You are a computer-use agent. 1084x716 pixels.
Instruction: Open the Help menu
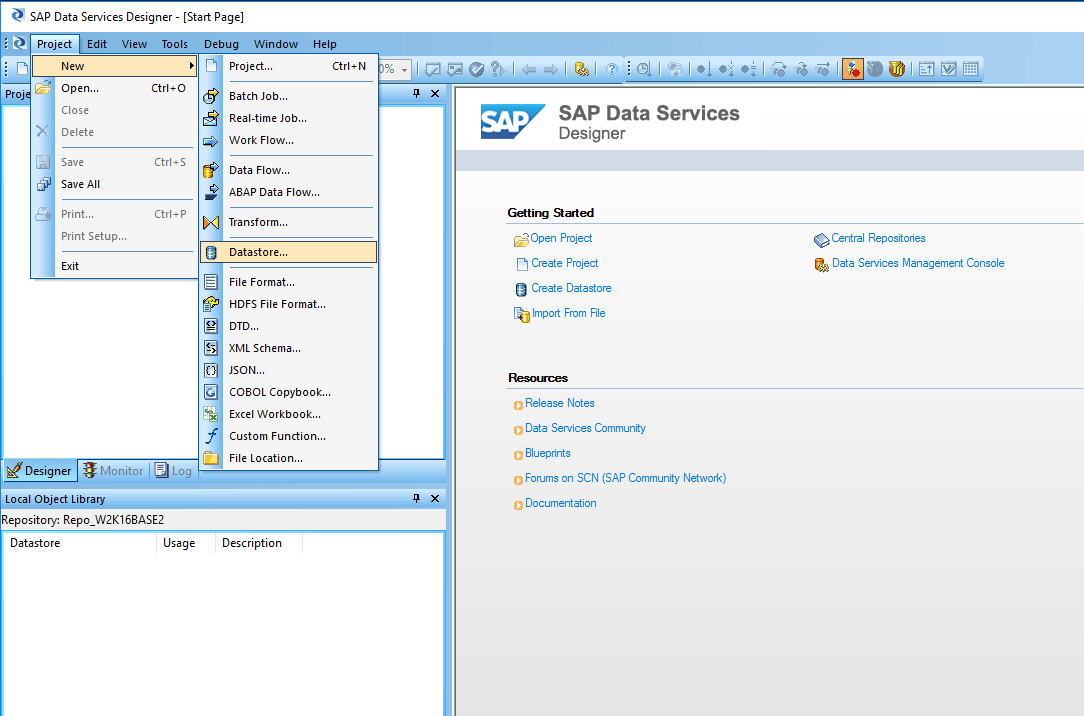pyautogui.click(x=324, y=44)
